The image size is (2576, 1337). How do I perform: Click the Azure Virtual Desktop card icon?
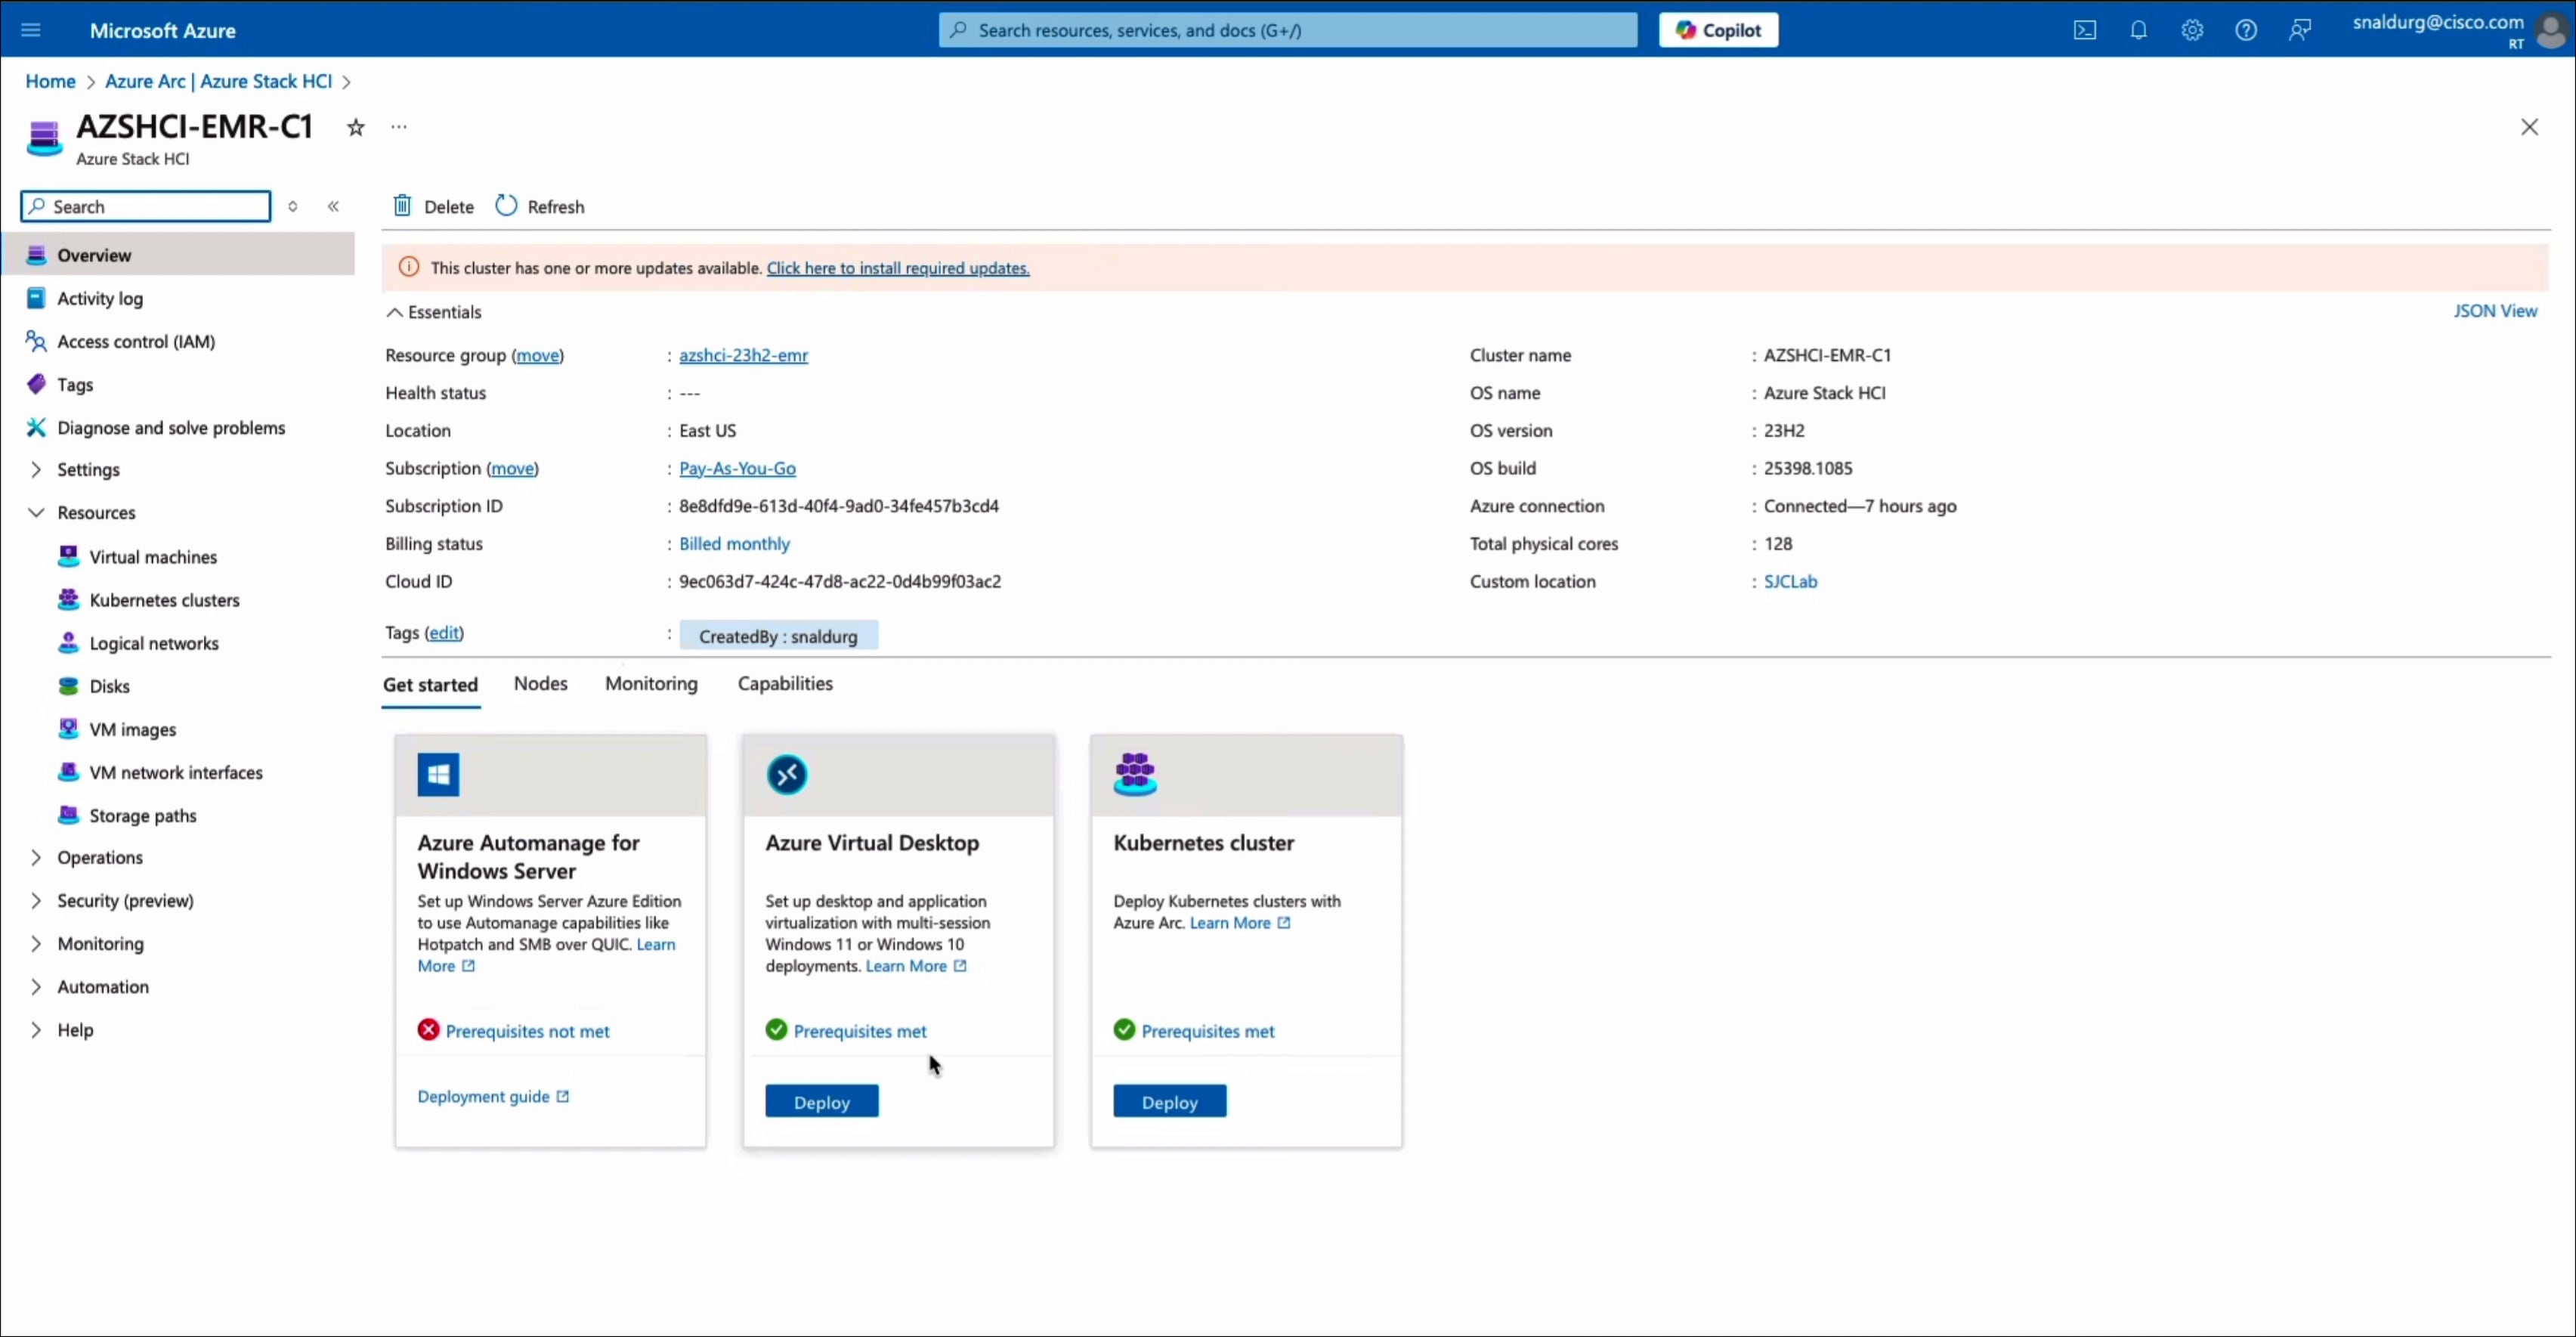[787, 775]
